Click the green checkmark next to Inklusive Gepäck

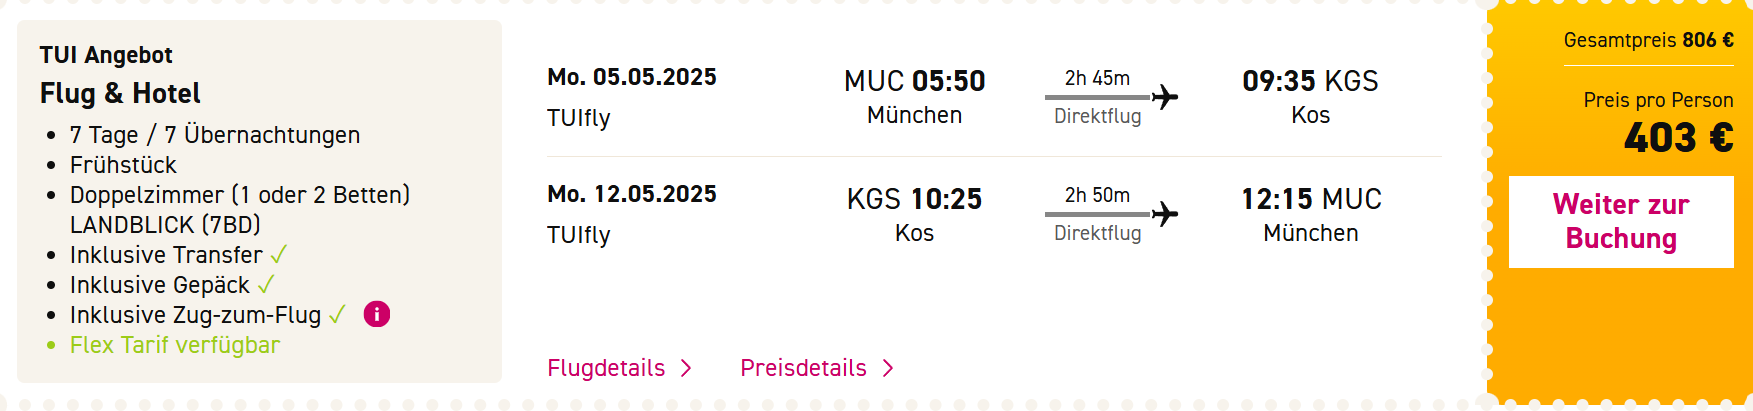266,285
